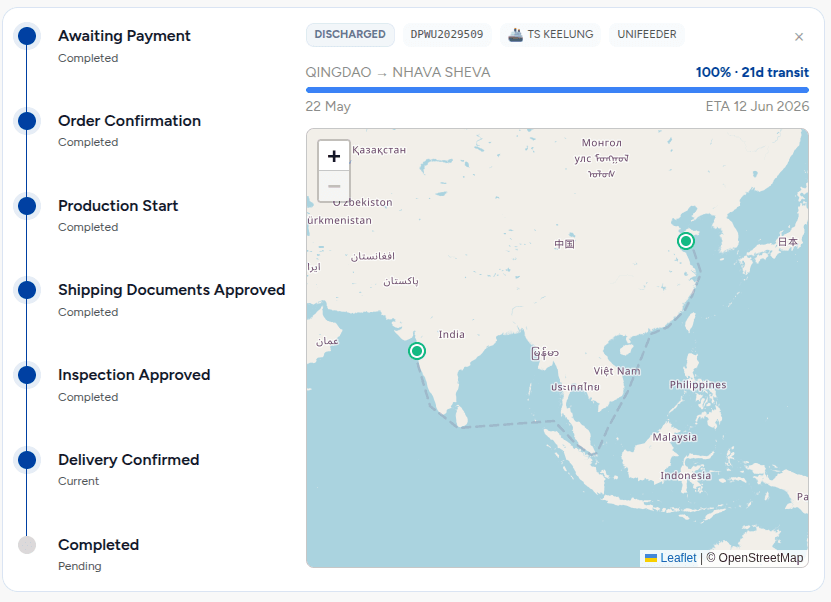The height and width of the screenshot is (602, 831).
Task: Click the 'Indonesia' label on the map
Action: (x=686, y=475)
